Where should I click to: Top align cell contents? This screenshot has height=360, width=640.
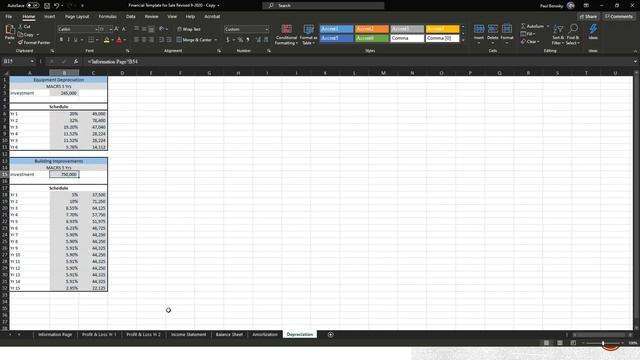[x=136, y=29]
